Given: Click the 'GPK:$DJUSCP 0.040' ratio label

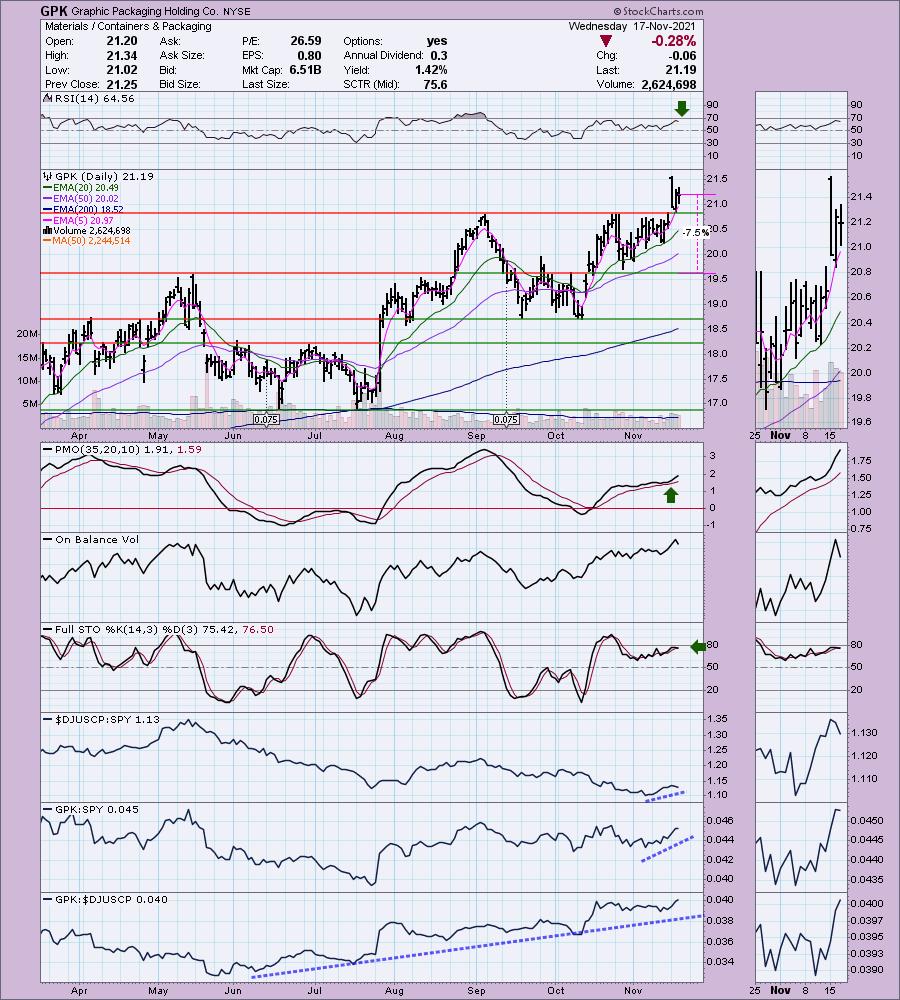Looking at the screenshot, I should [x=112, y=900].
